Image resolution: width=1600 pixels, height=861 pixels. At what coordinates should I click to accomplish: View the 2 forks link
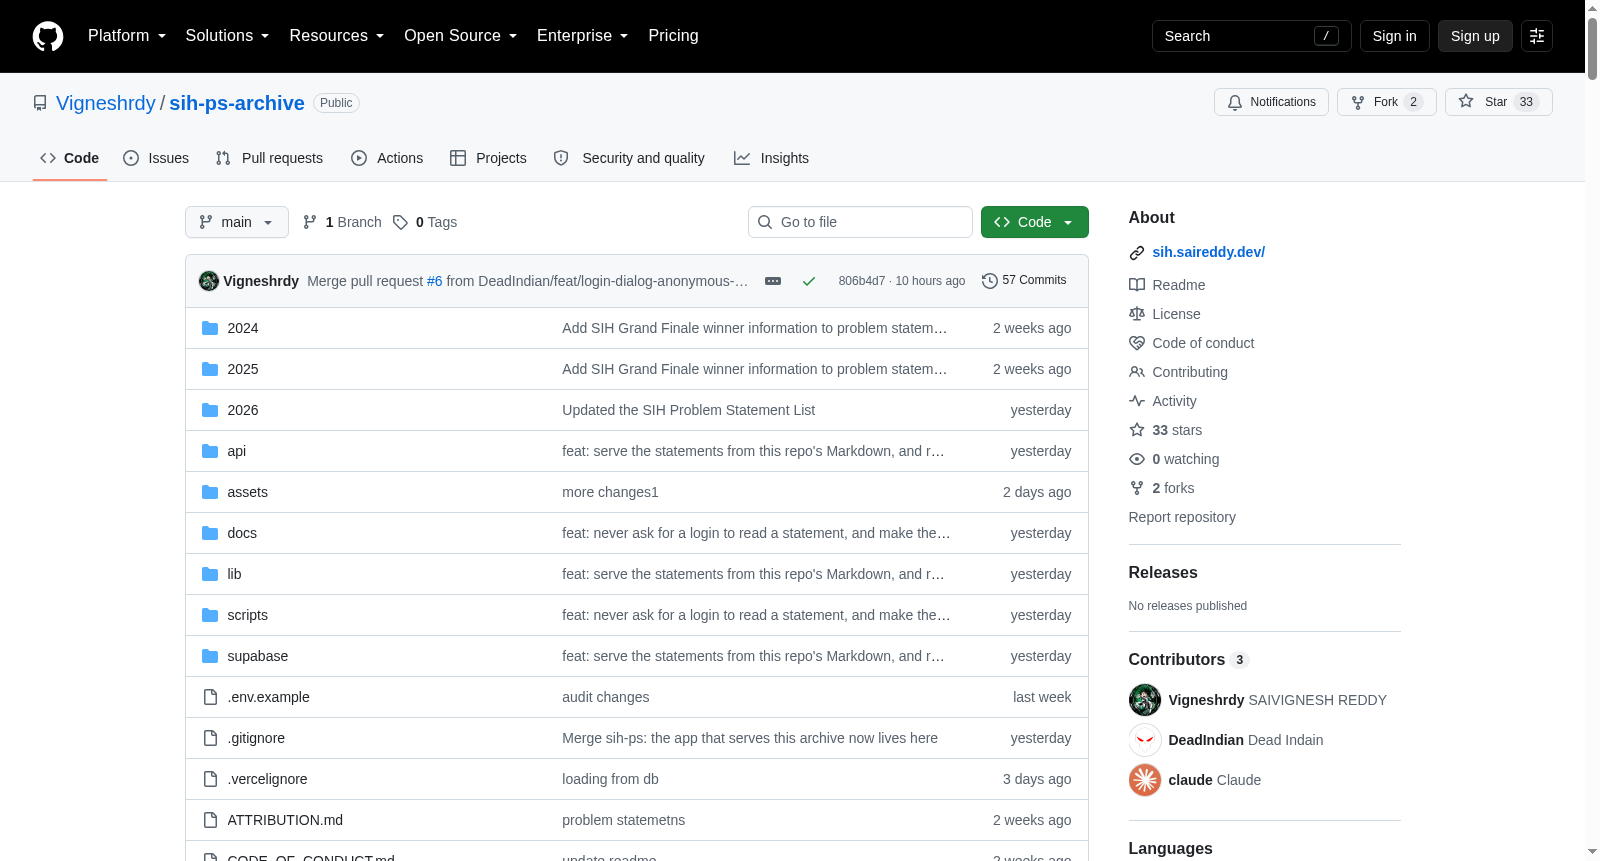tap(1162, 488)
